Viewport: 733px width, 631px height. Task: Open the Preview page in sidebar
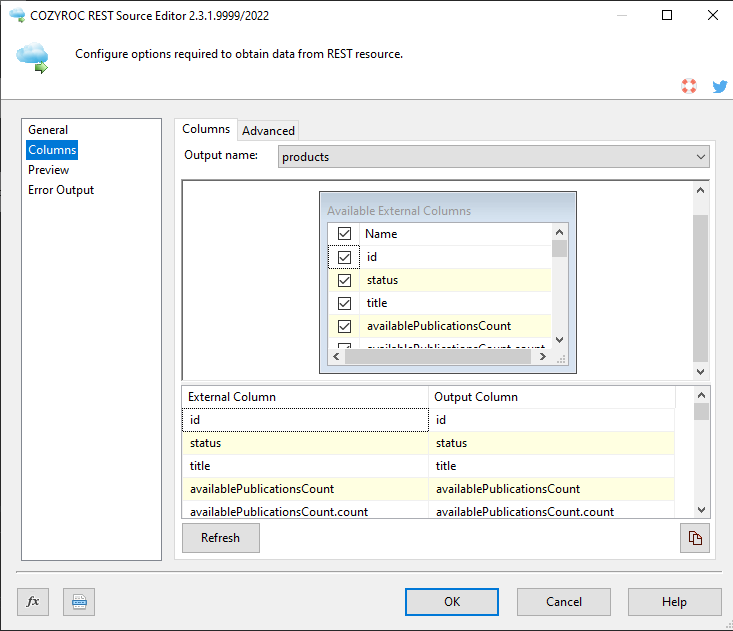point(49,170)
